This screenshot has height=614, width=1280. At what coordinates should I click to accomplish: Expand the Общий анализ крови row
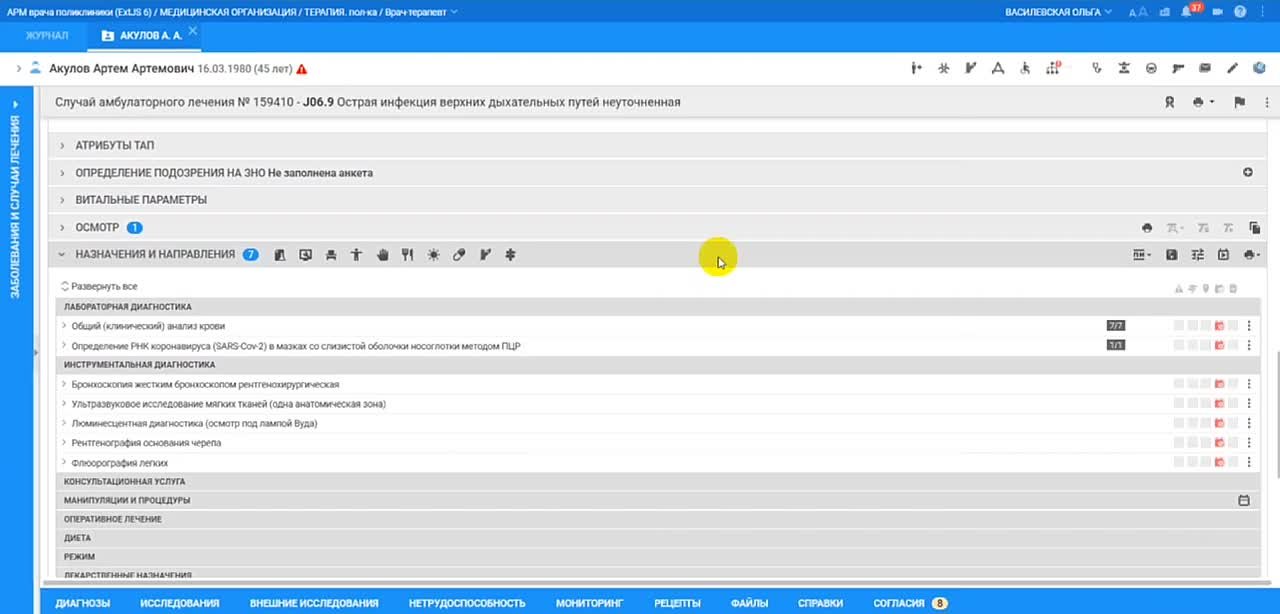64,326
